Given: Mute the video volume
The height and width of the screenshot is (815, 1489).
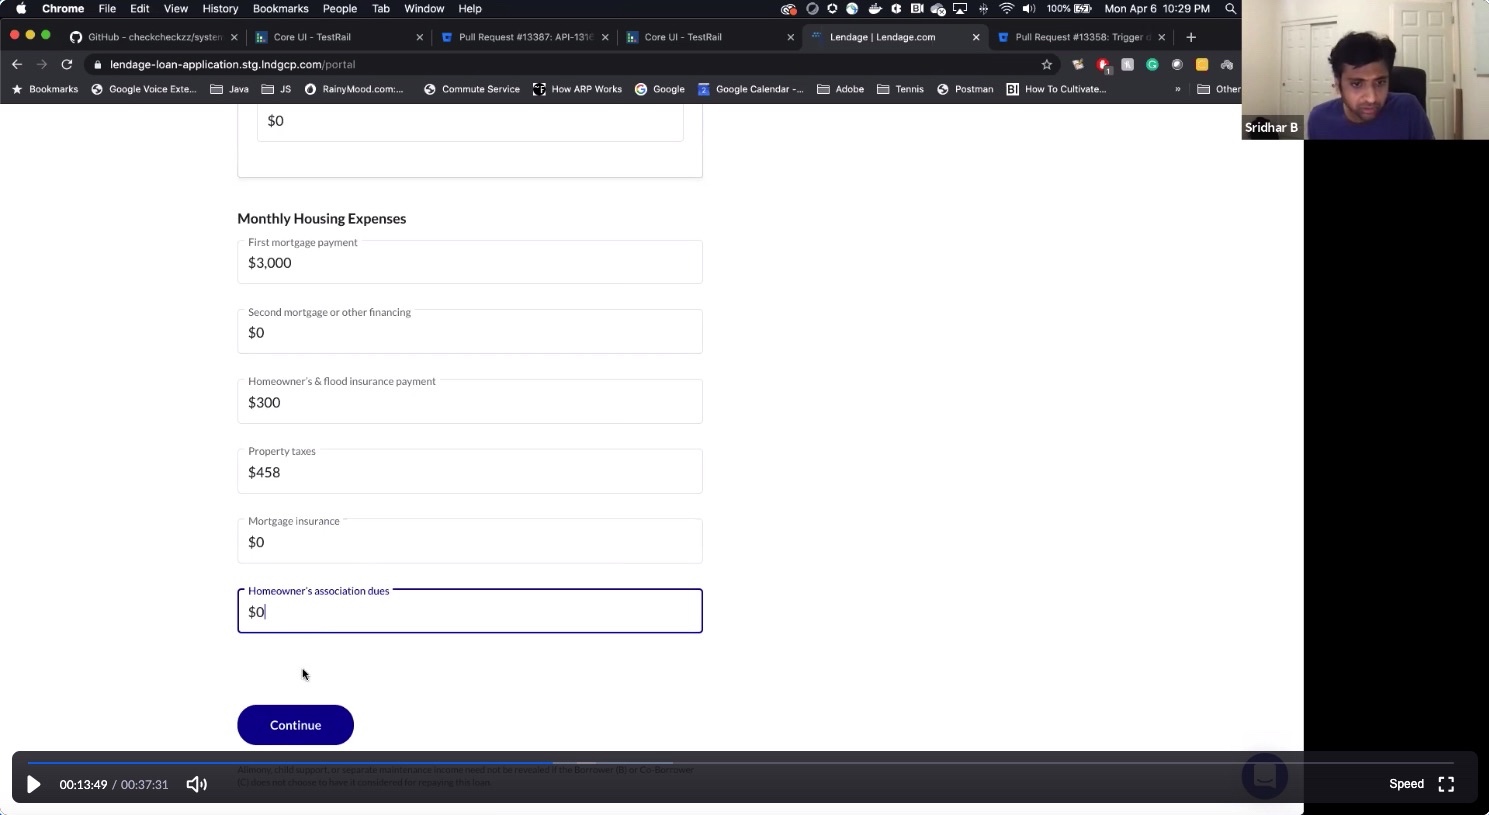Looking at the screenshot, I should pyautogui.click(x=197, y=785).
